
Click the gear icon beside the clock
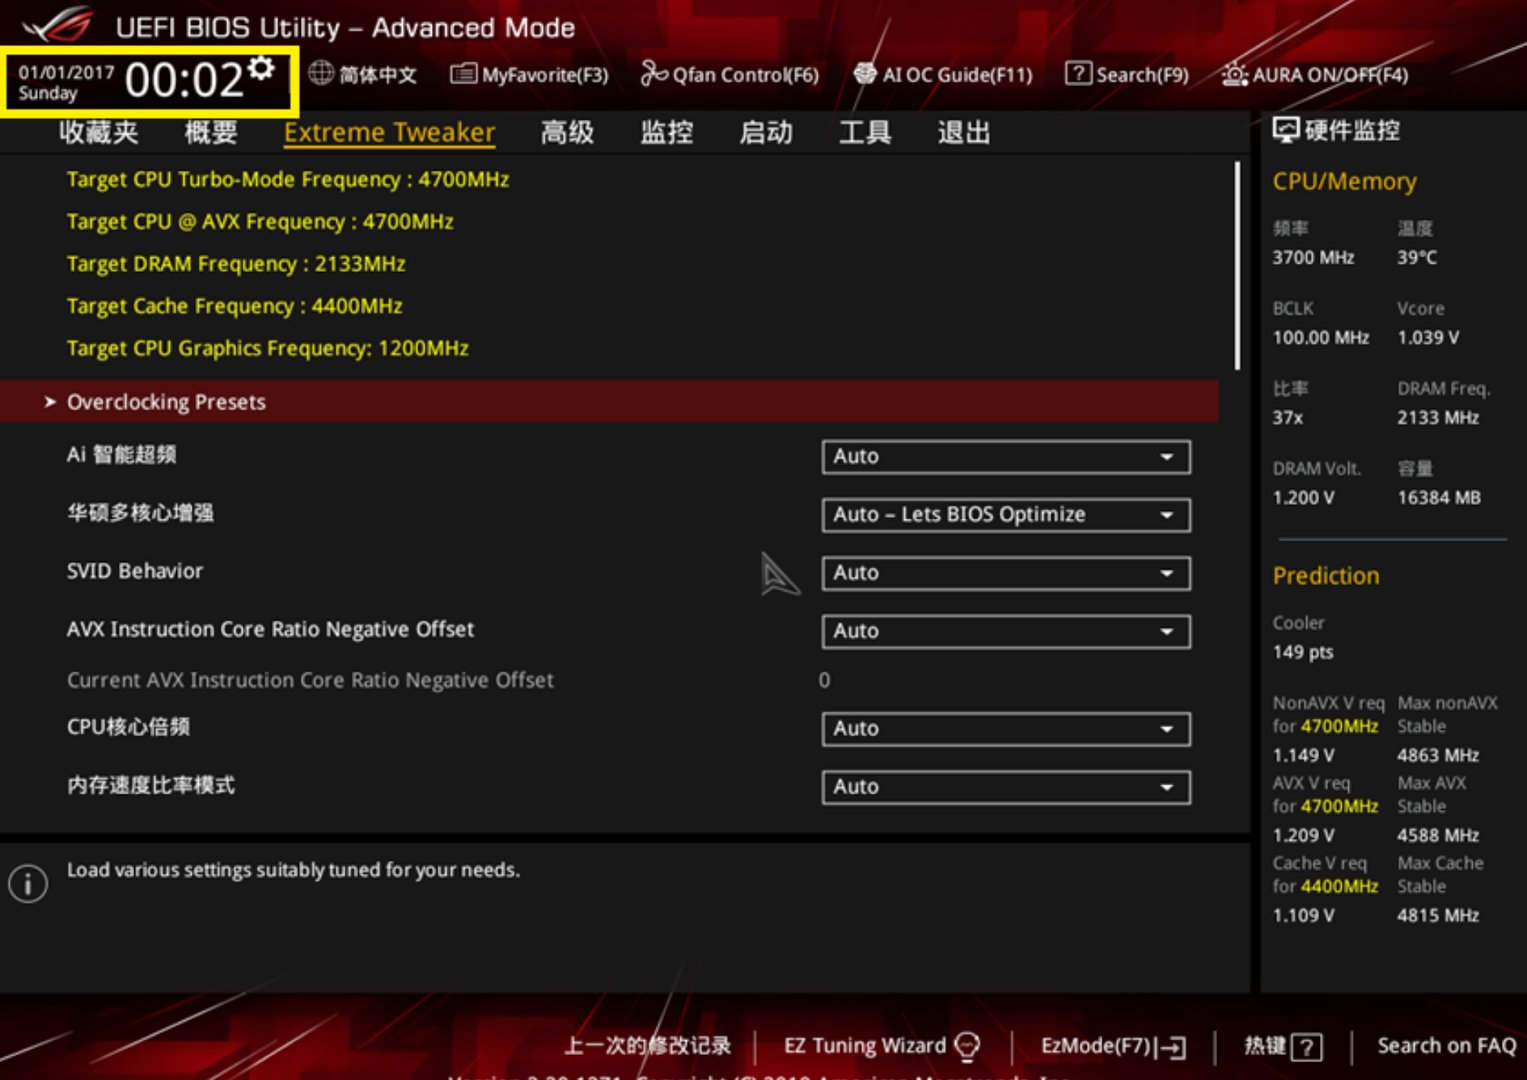click(261, 68)
